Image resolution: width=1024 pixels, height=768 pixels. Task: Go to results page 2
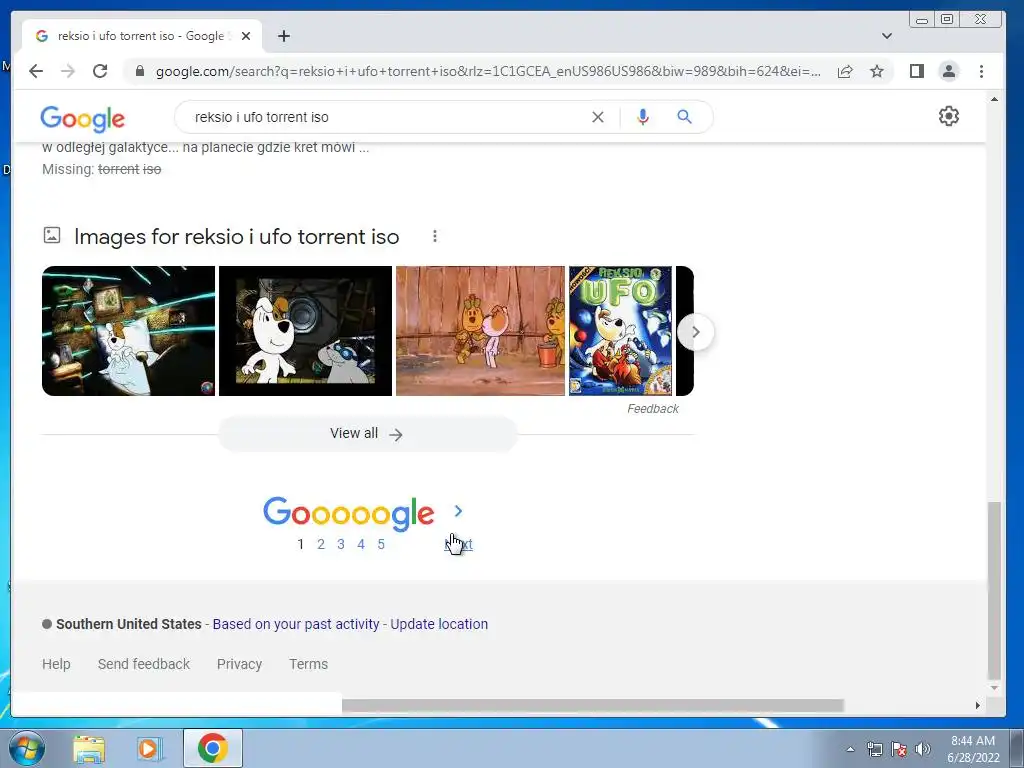coord(321,544)
